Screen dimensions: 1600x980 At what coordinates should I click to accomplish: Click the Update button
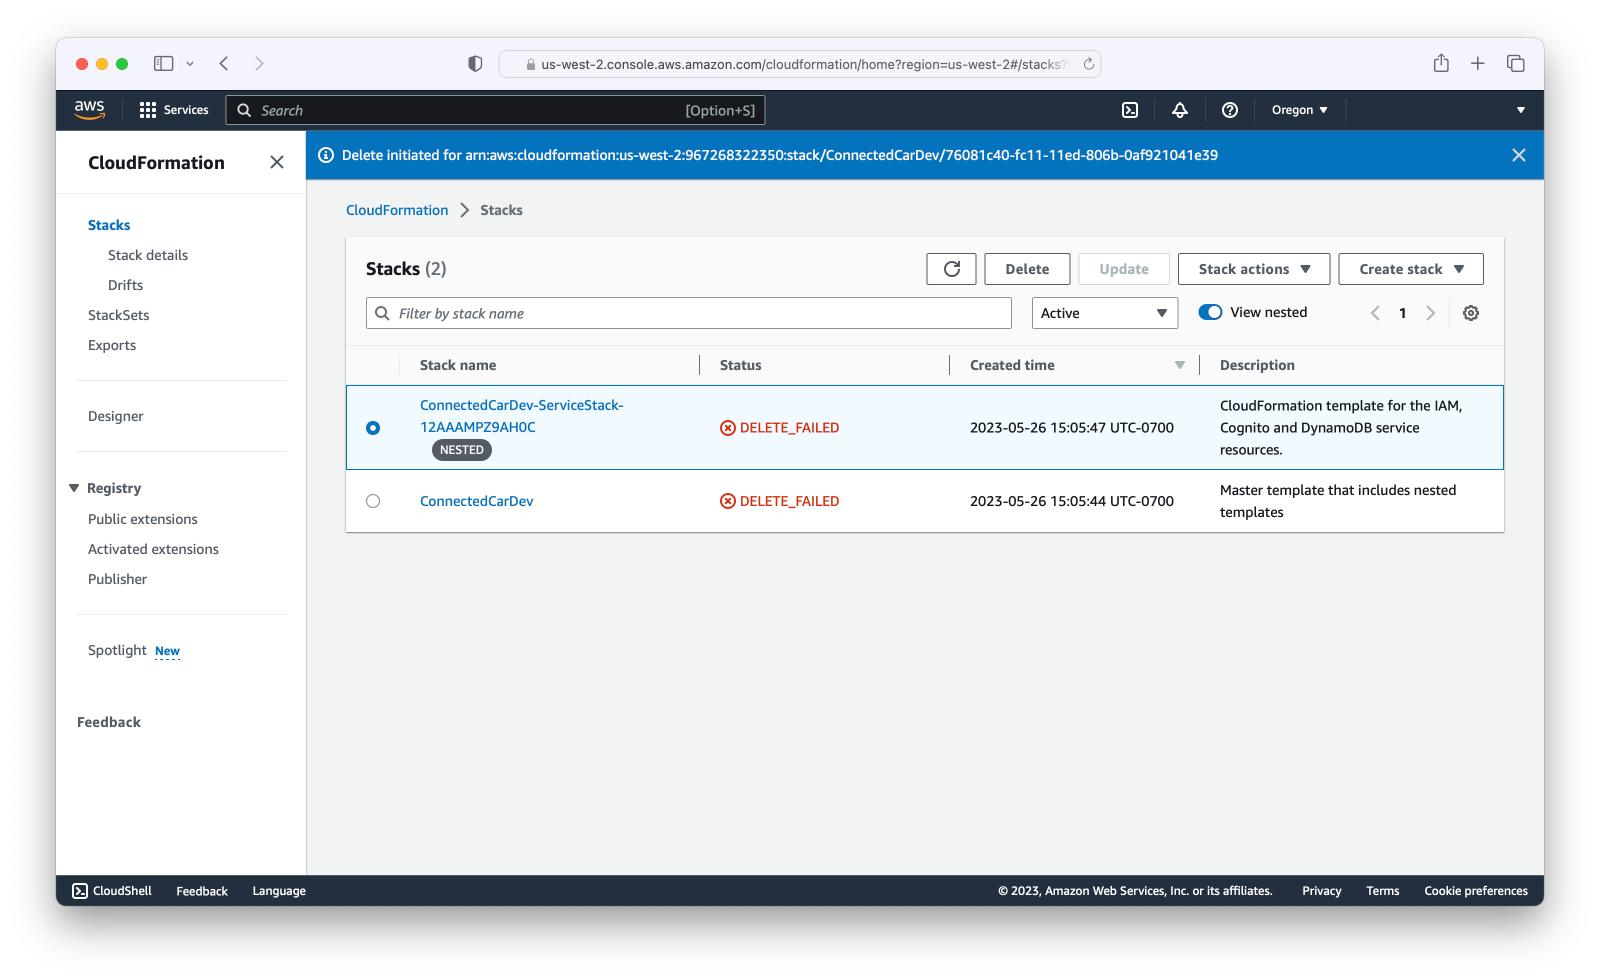(1124, 269)
